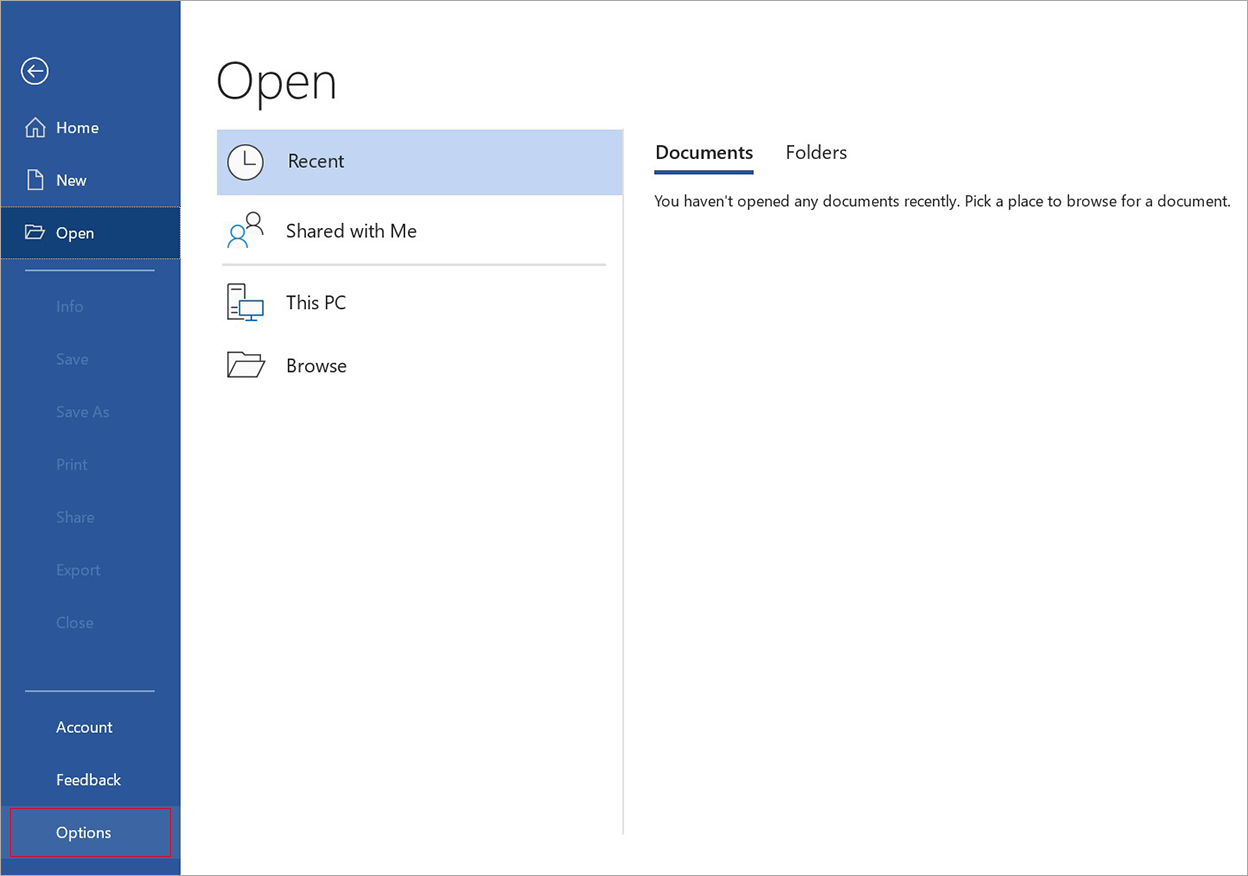Select Info in the sidebar
Screen dimensions: 1248x876
coord(70,307)
